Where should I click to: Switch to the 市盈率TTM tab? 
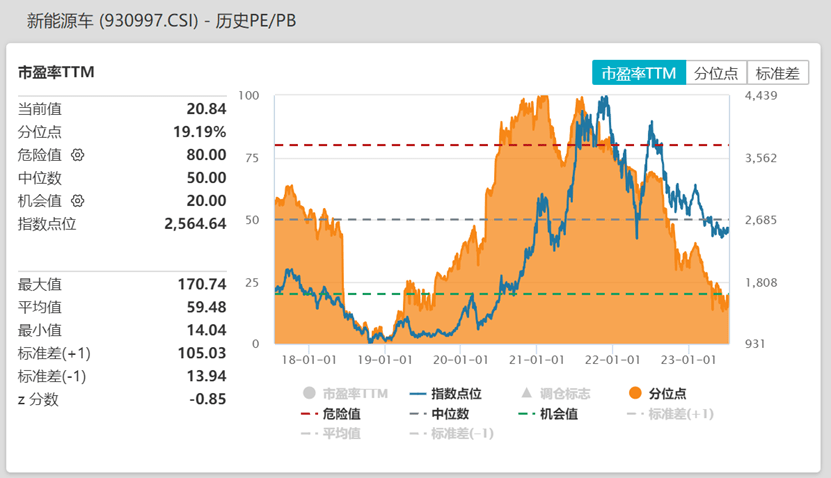click(x=639, y=73)
